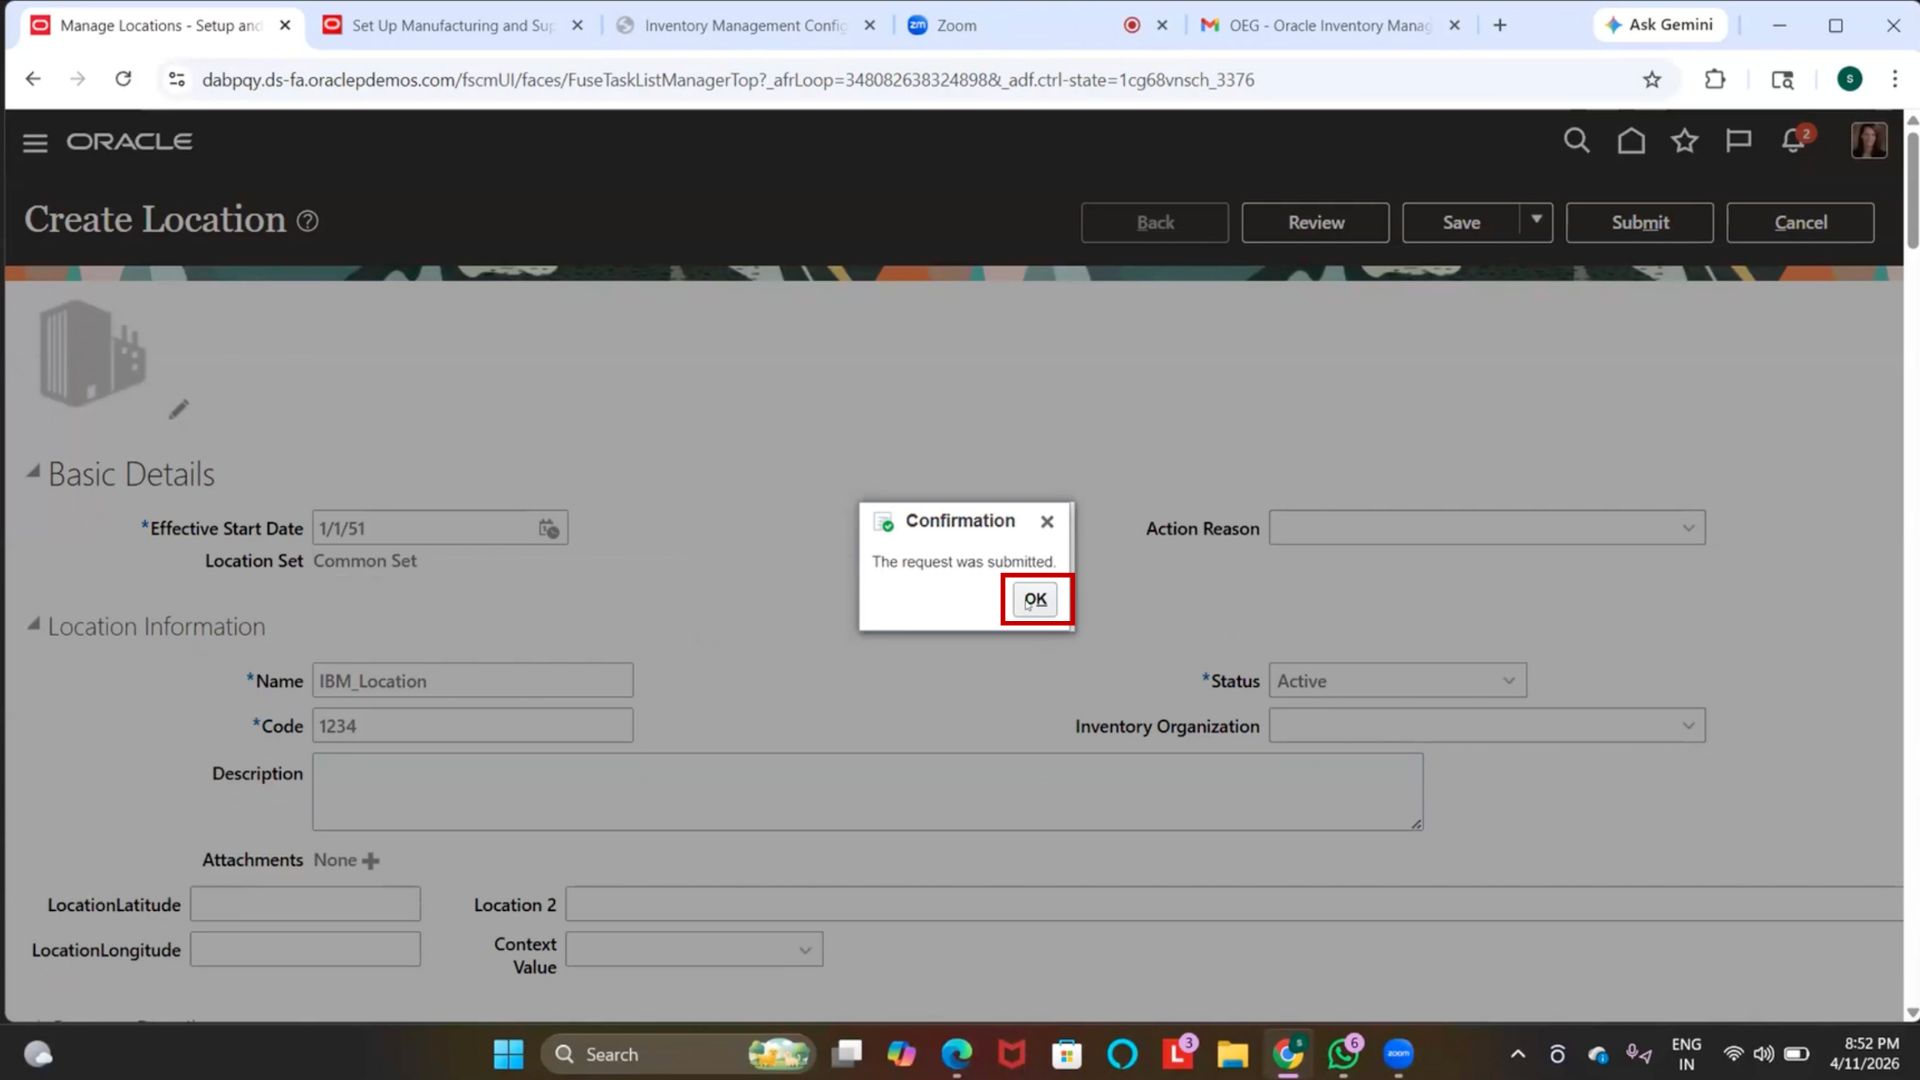Click the Location 2 input field
The image size is (1920, 1080).
pos(1234,904)
